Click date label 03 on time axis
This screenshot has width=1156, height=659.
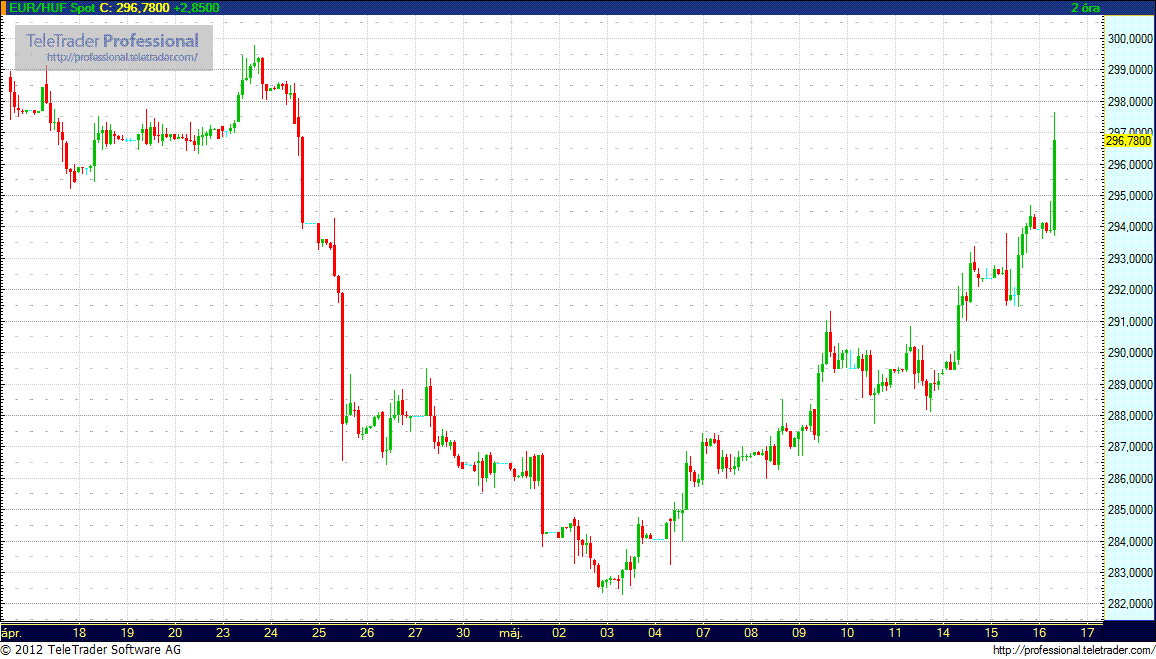607,632
